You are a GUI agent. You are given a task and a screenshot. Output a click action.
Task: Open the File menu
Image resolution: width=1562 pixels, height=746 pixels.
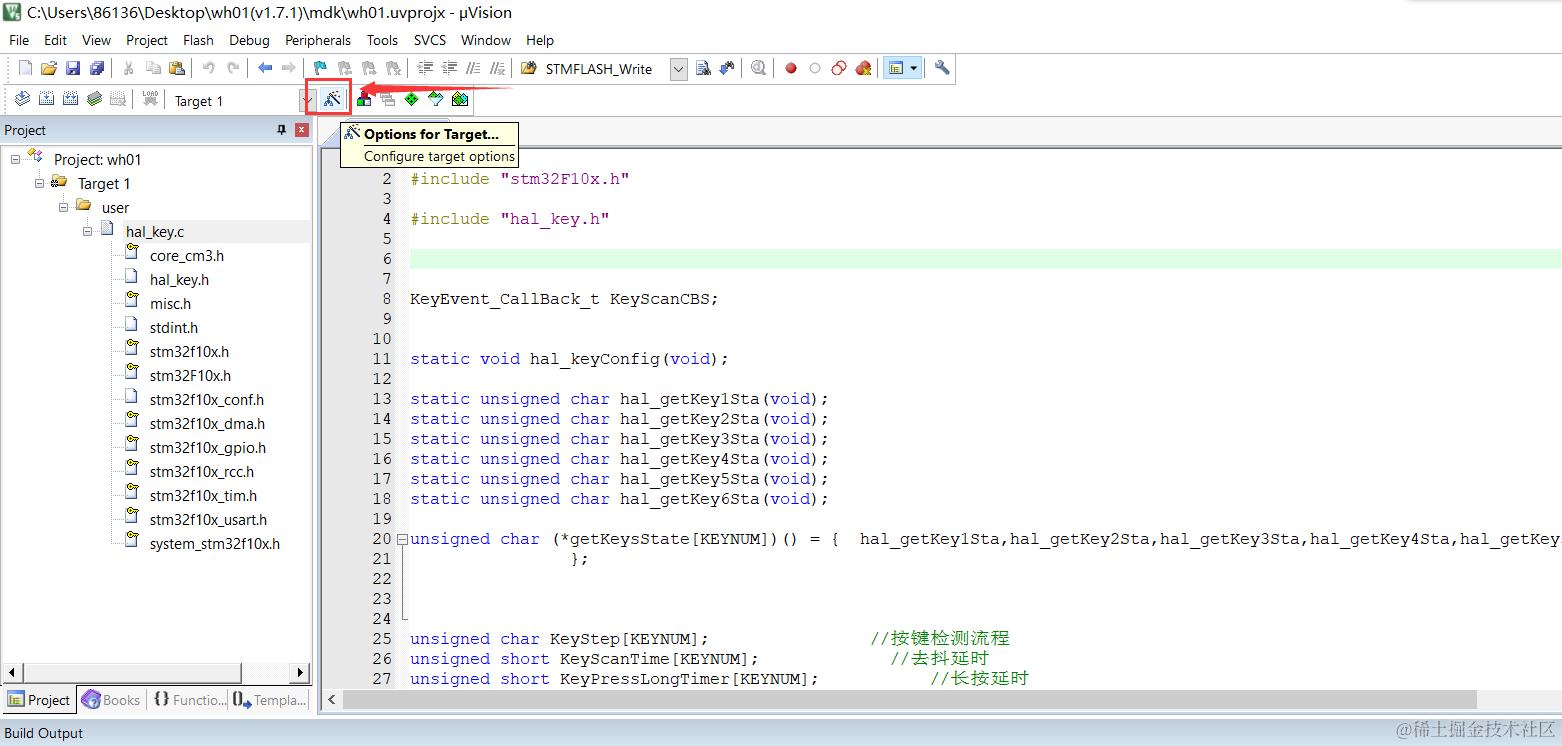click(19, 40)
